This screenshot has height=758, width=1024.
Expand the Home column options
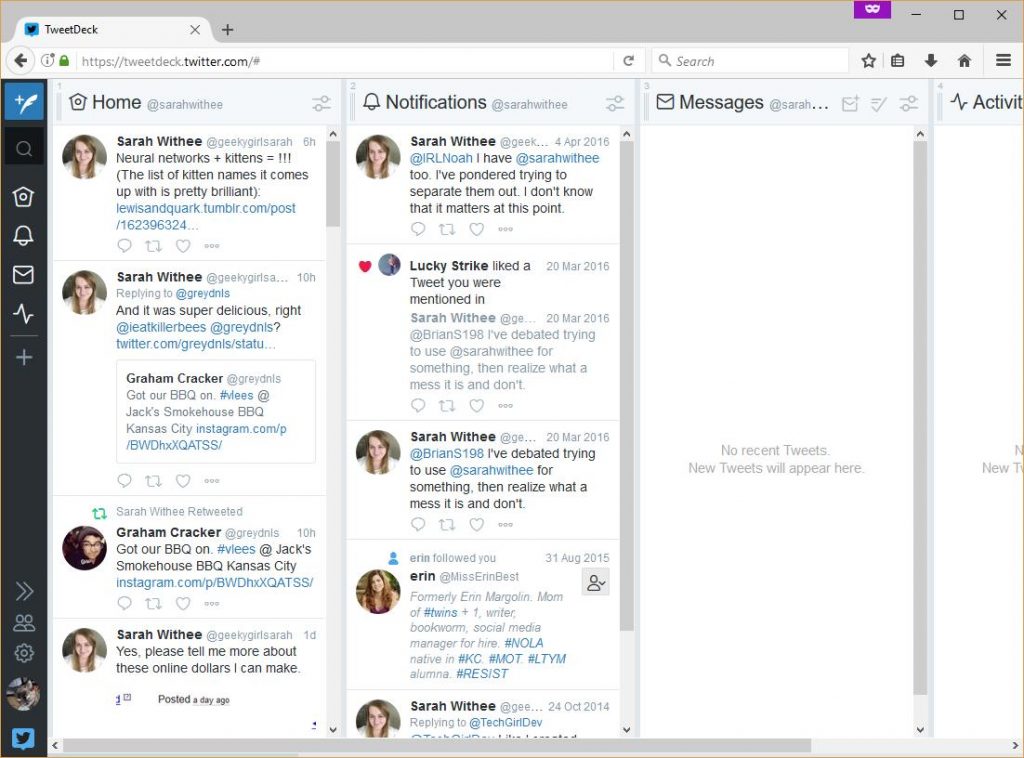(x=321, y=103)
